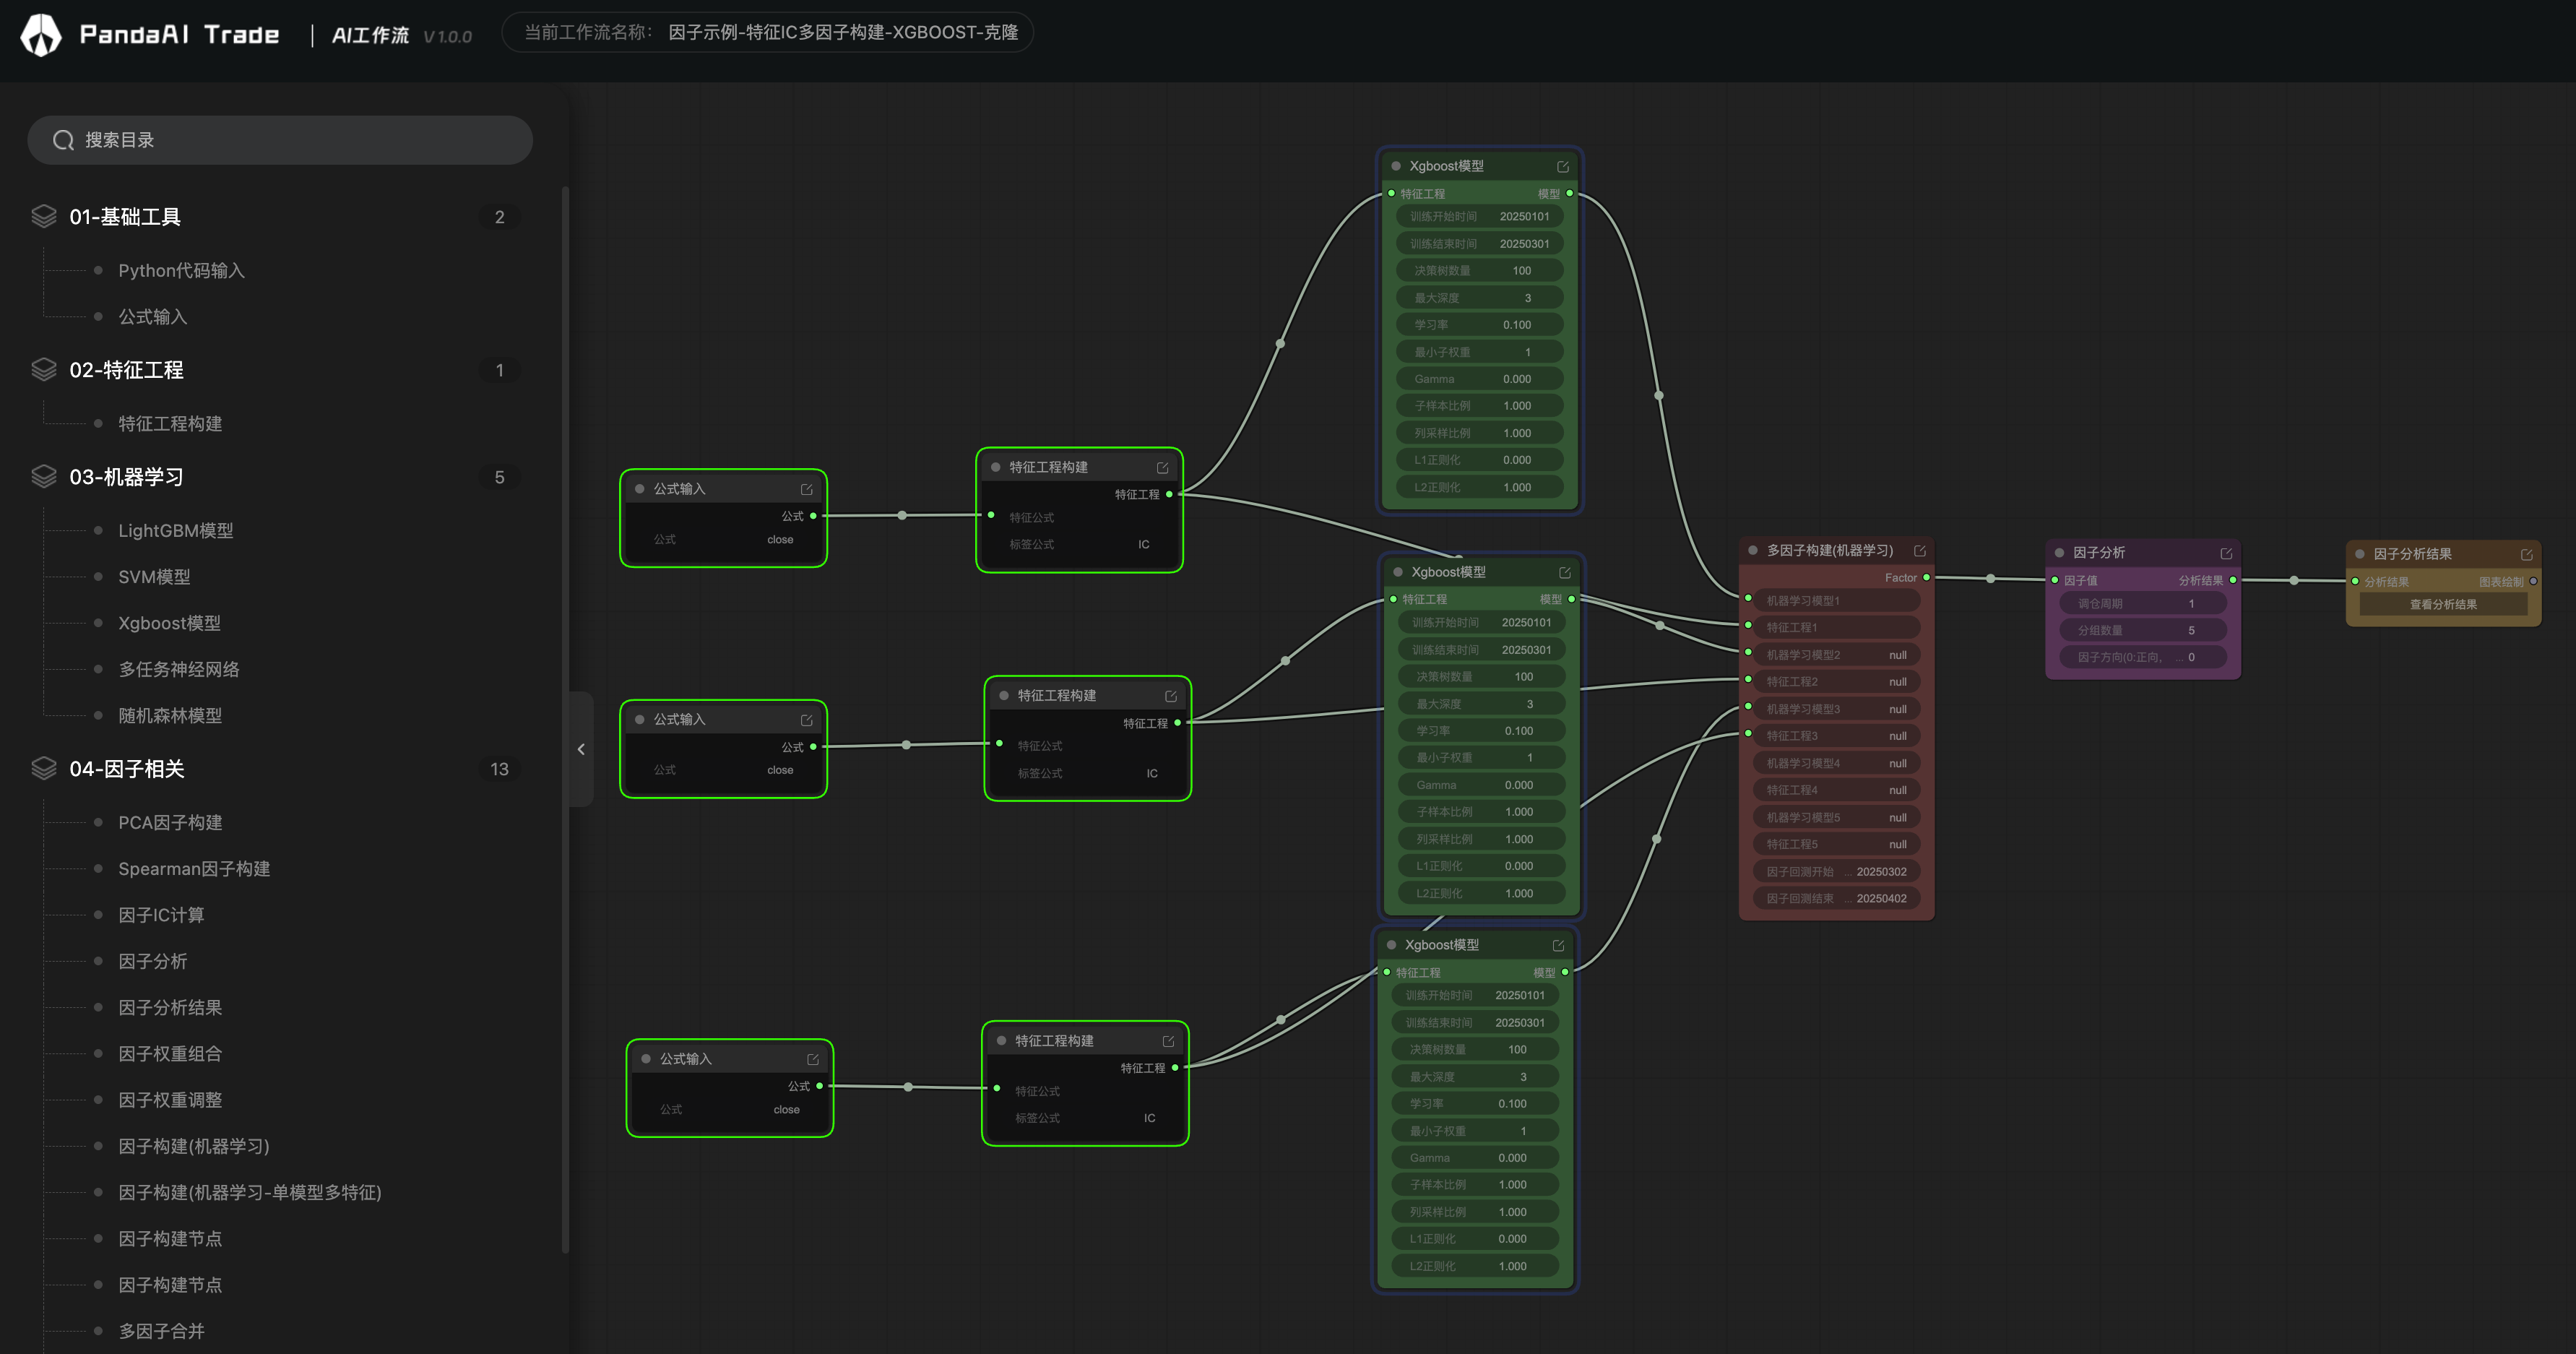Toggle status dot on 多因子构建(机器学习) node header

[1753, 550]
